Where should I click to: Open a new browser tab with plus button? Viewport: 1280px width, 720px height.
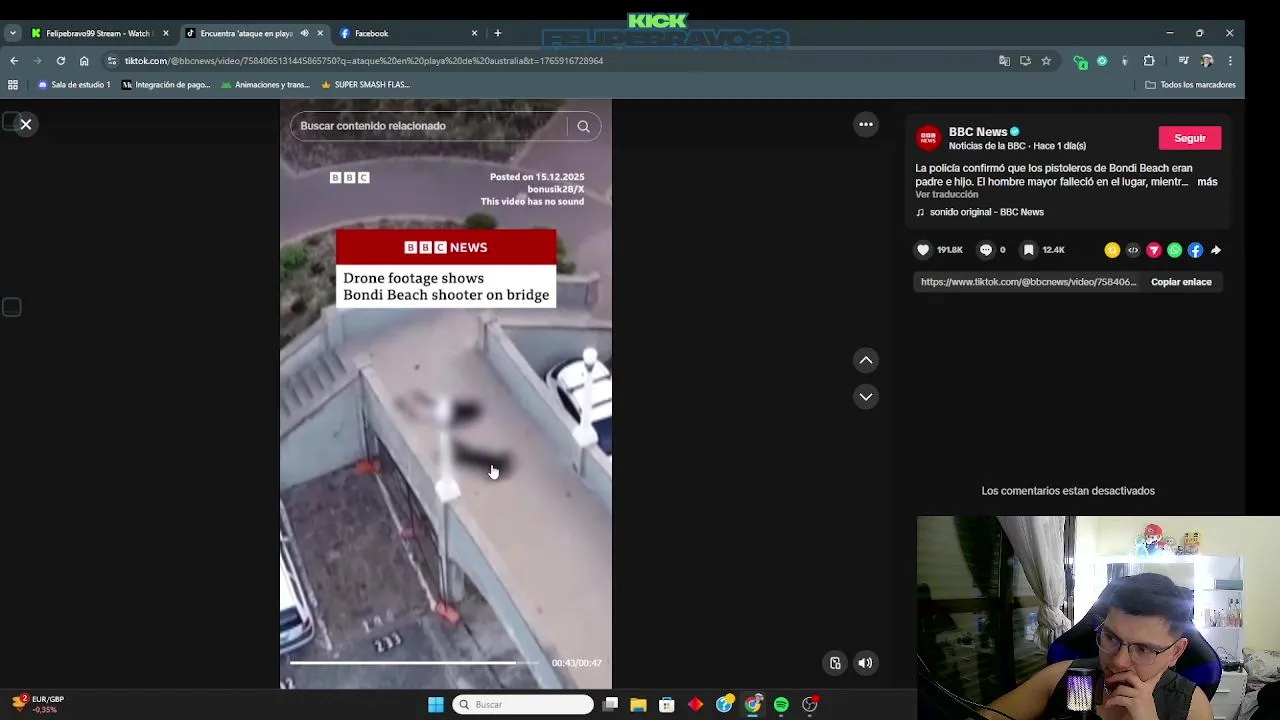click(x=497, y=33)
